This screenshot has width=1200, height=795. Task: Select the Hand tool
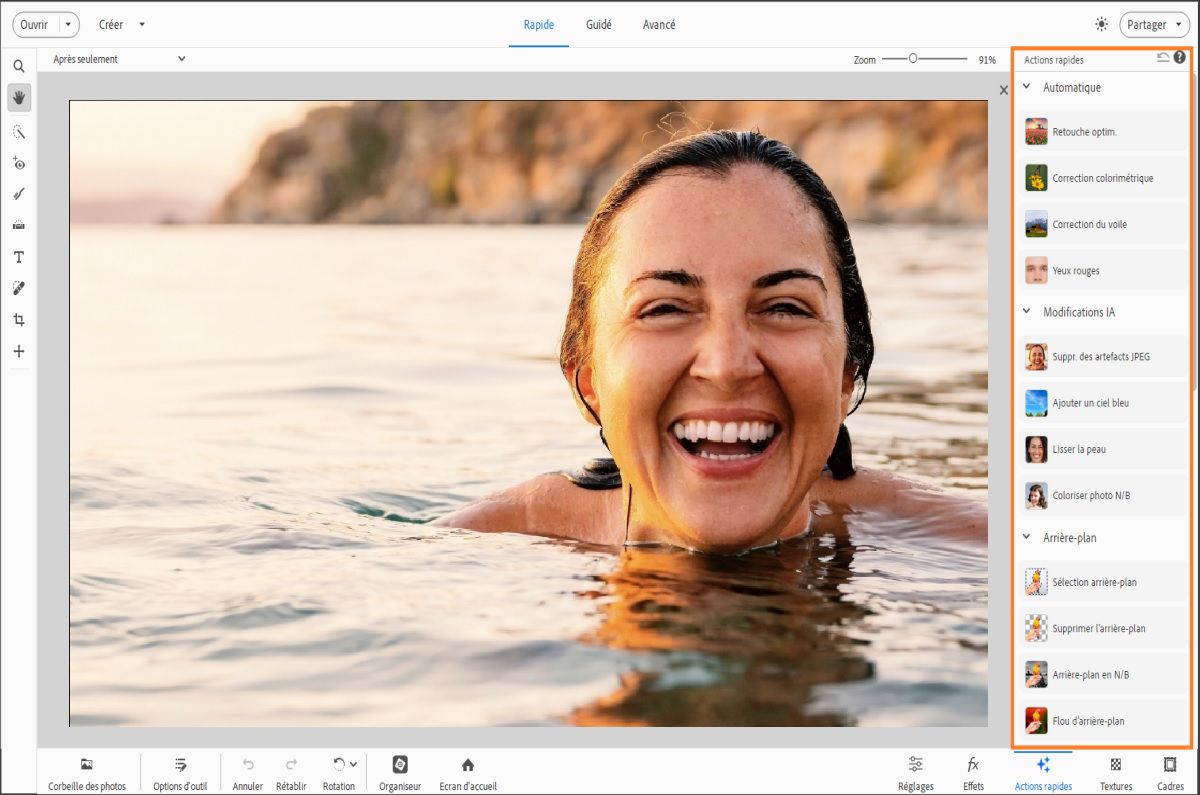click(x=18, y=97)
